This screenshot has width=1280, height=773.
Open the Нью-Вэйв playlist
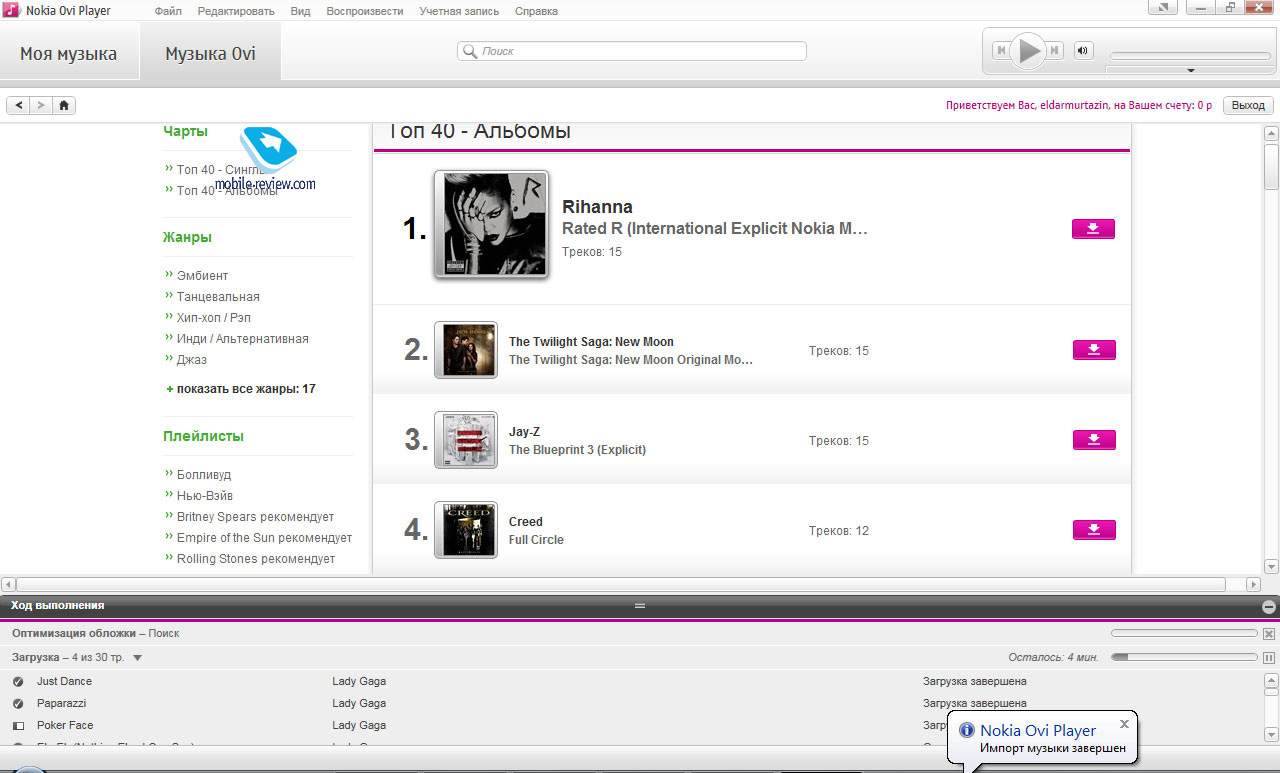tap(205, 496)
